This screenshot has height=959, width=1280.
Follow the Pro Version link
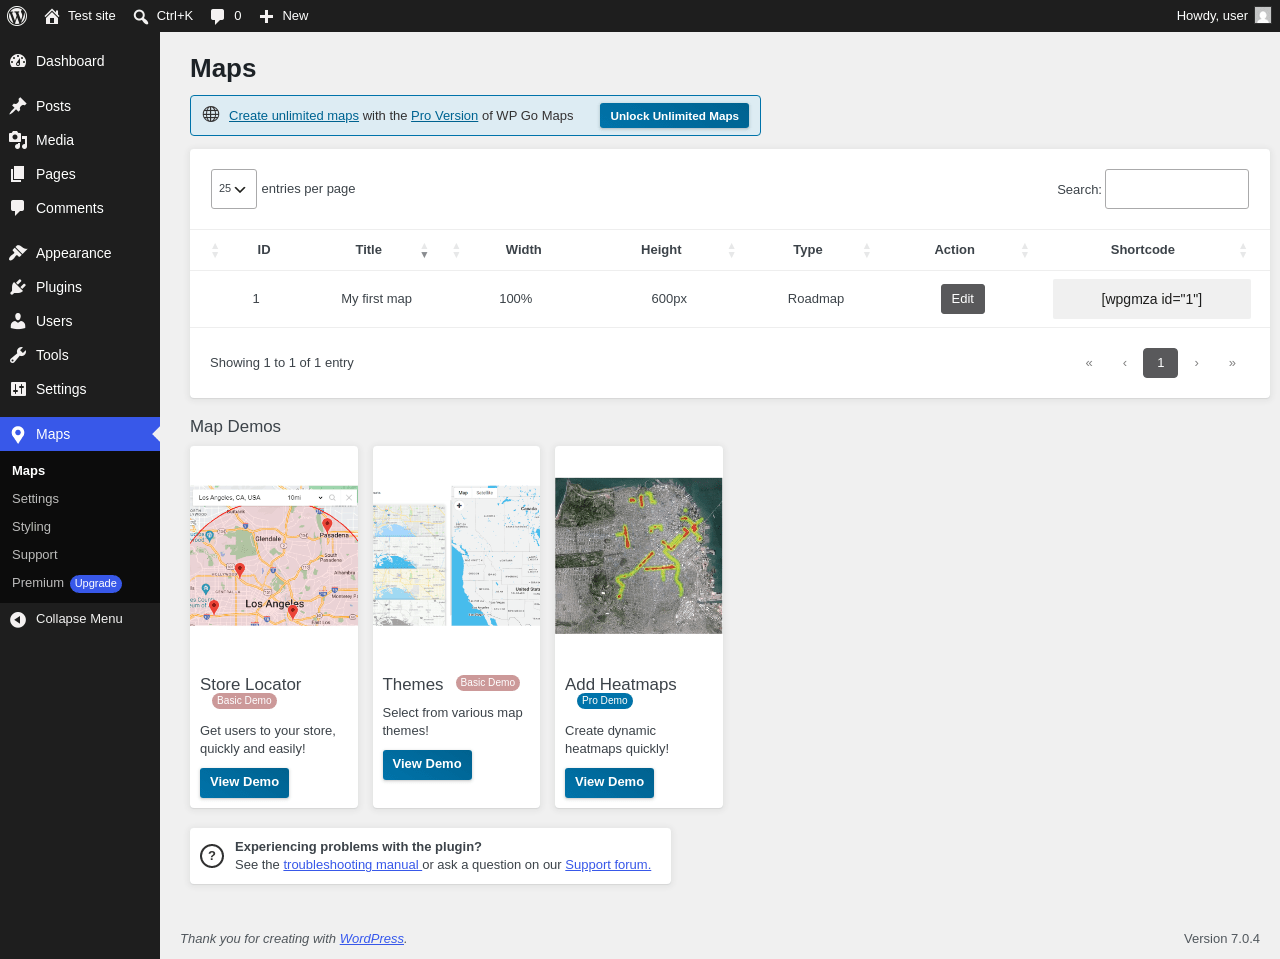[444, 116]
